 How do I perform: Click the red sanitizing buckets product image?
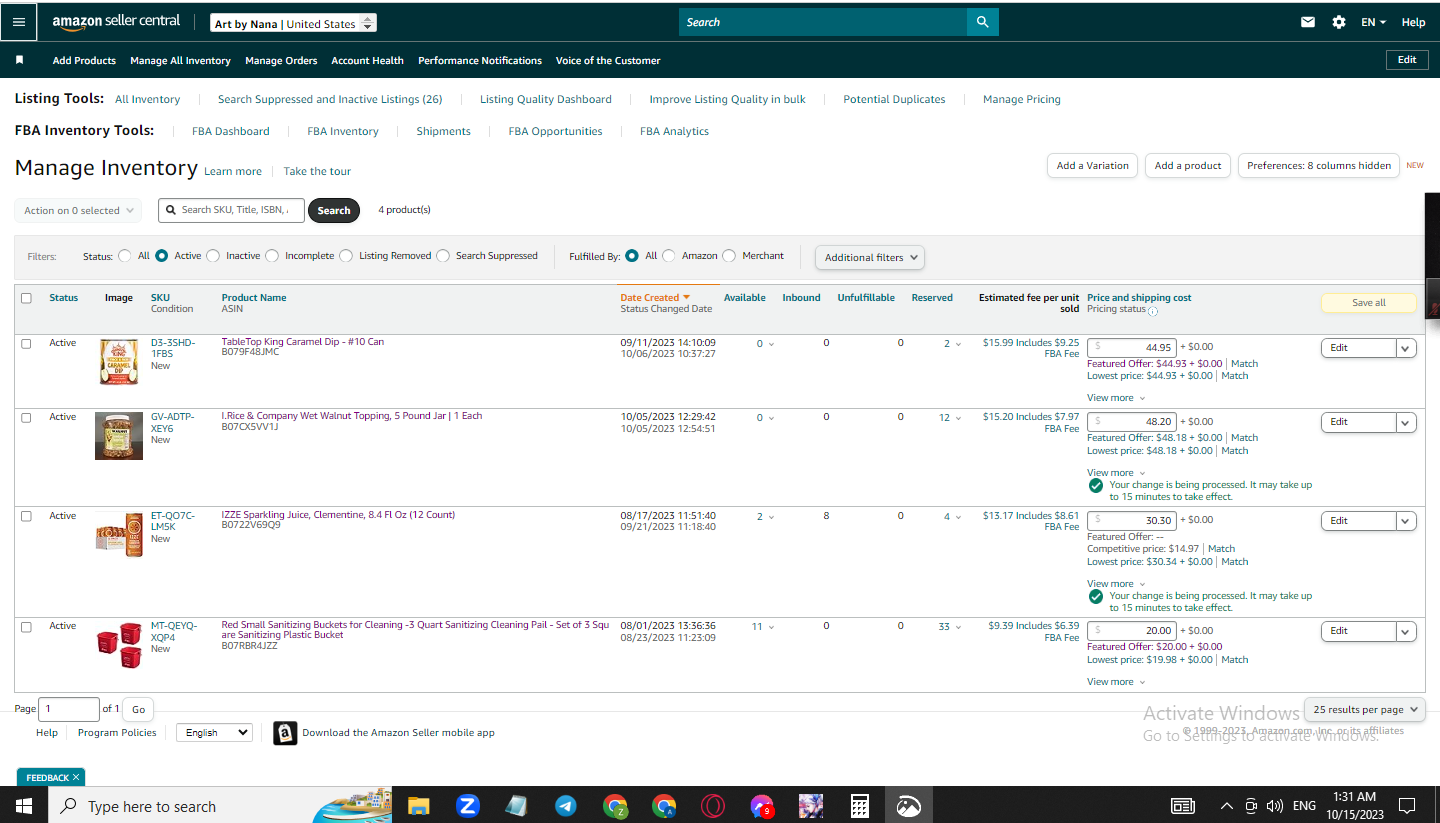[119, 645]
